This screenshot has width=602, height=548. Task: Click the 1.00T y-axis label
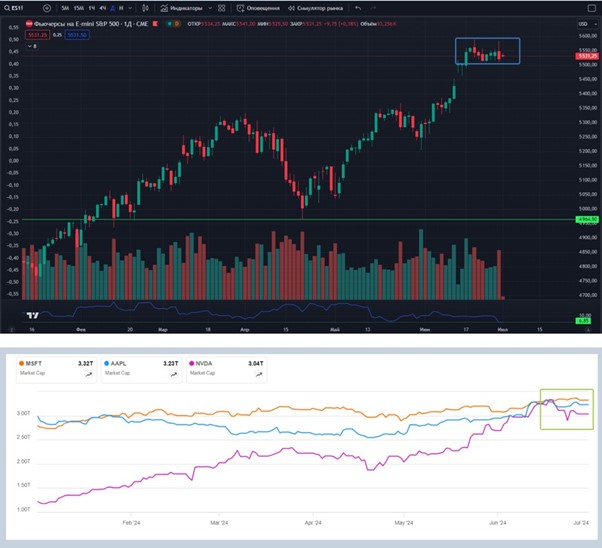point(23,509)
